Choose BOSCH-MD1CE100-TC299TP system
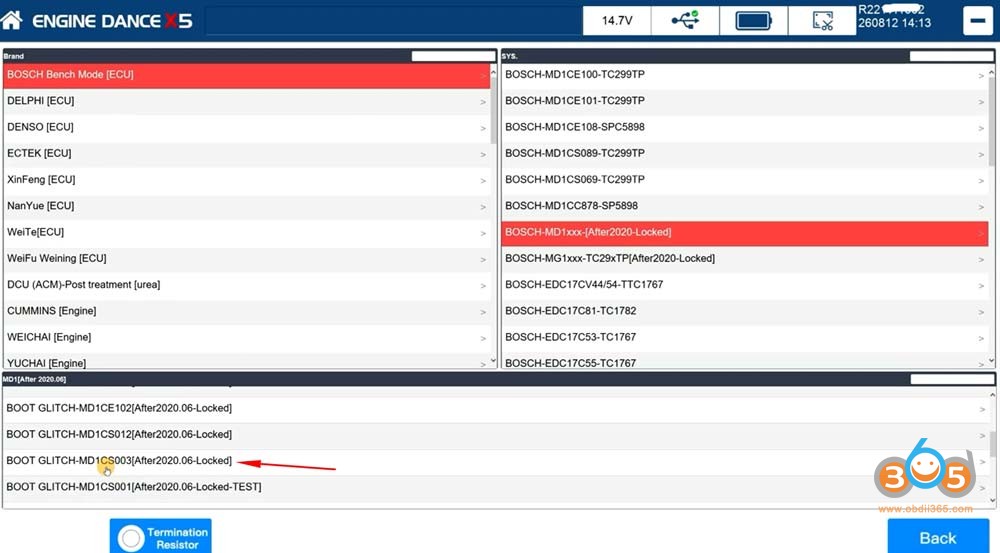 coord(744,75)
